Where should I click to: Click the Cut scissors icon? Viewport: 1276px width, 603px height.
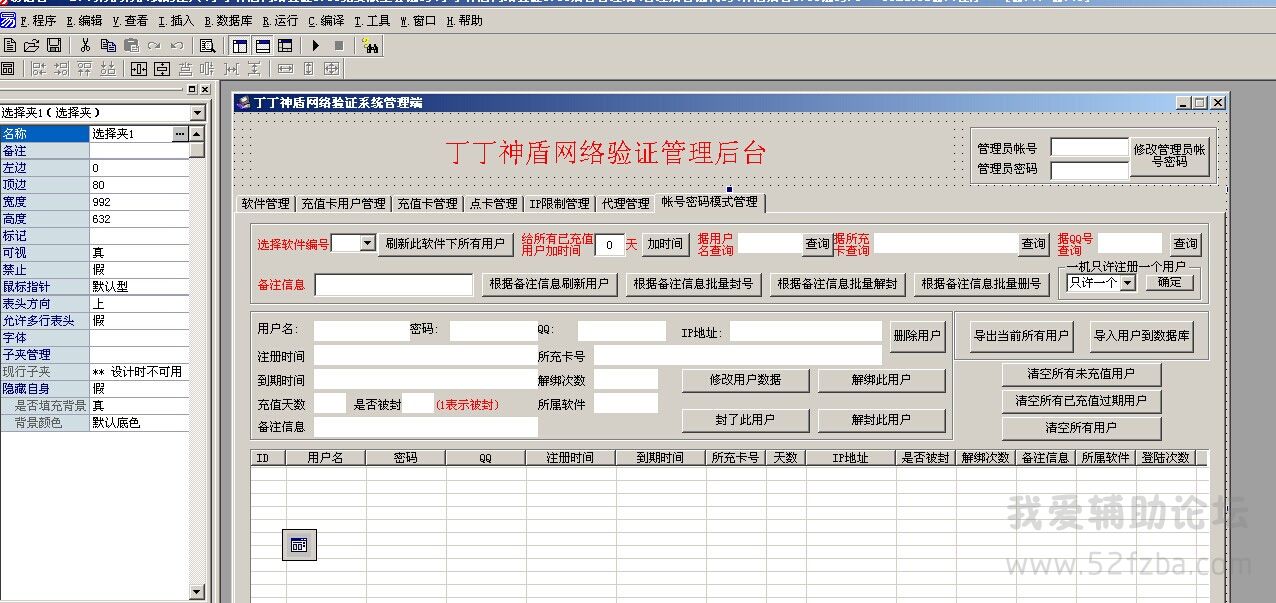tap(85, 45)
